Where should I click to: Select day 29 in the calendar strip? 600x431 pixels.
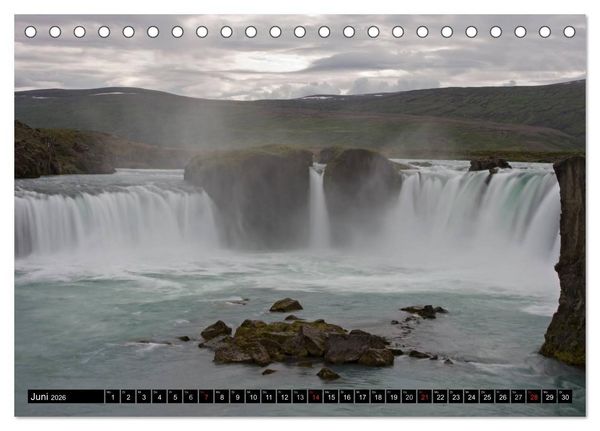pos(550,397)
